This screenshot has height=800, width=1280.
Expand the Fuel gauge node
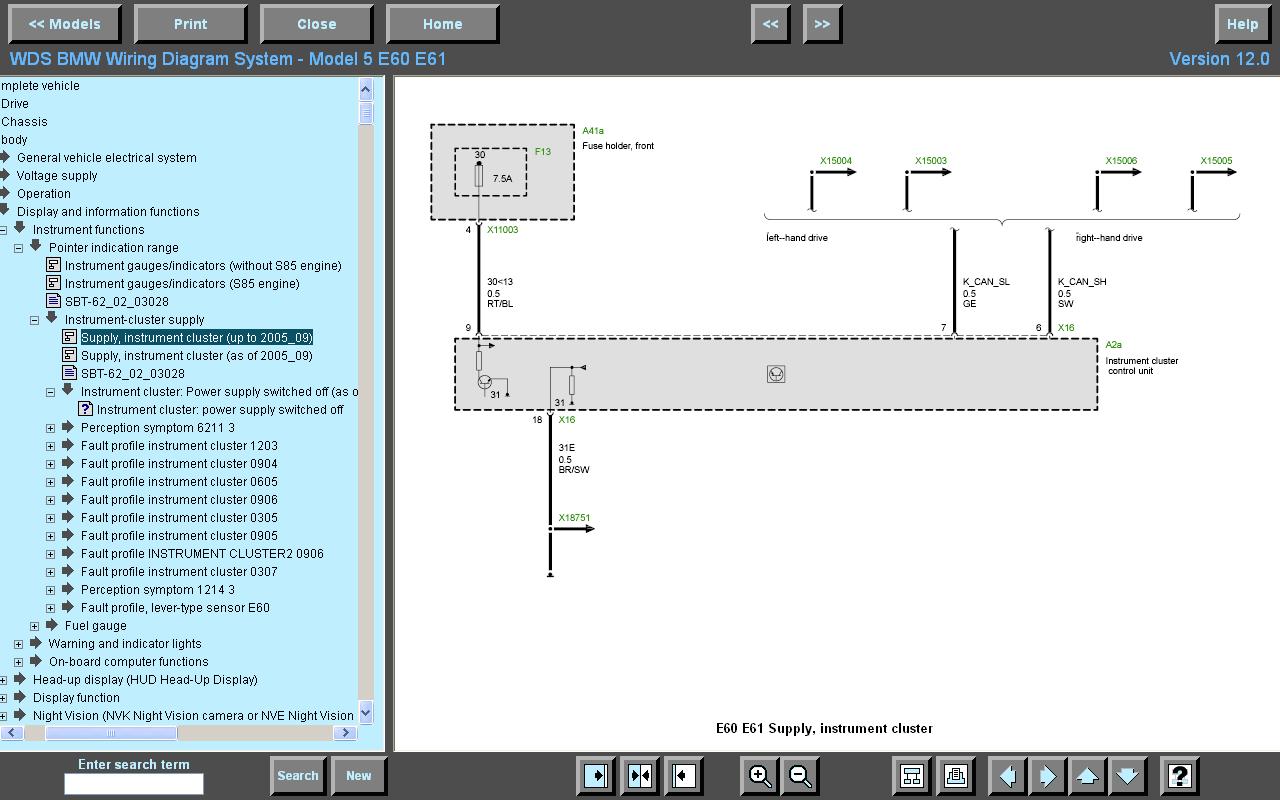34,626
